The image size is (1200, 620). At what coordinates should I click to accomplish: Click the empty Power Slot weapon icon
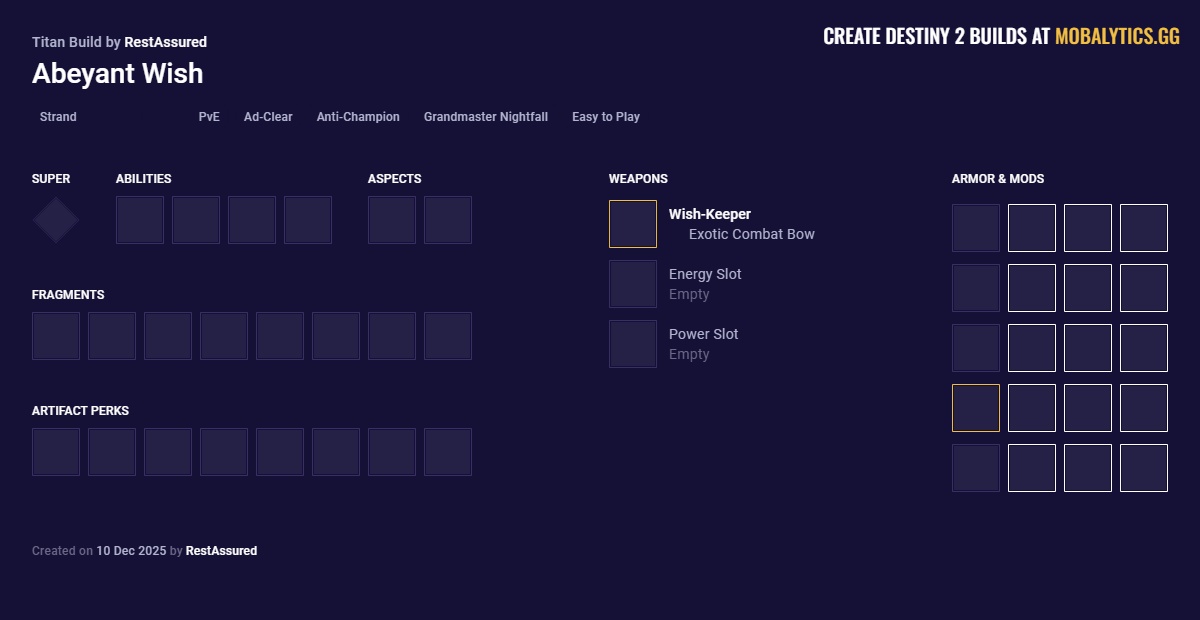click(632, 343)
